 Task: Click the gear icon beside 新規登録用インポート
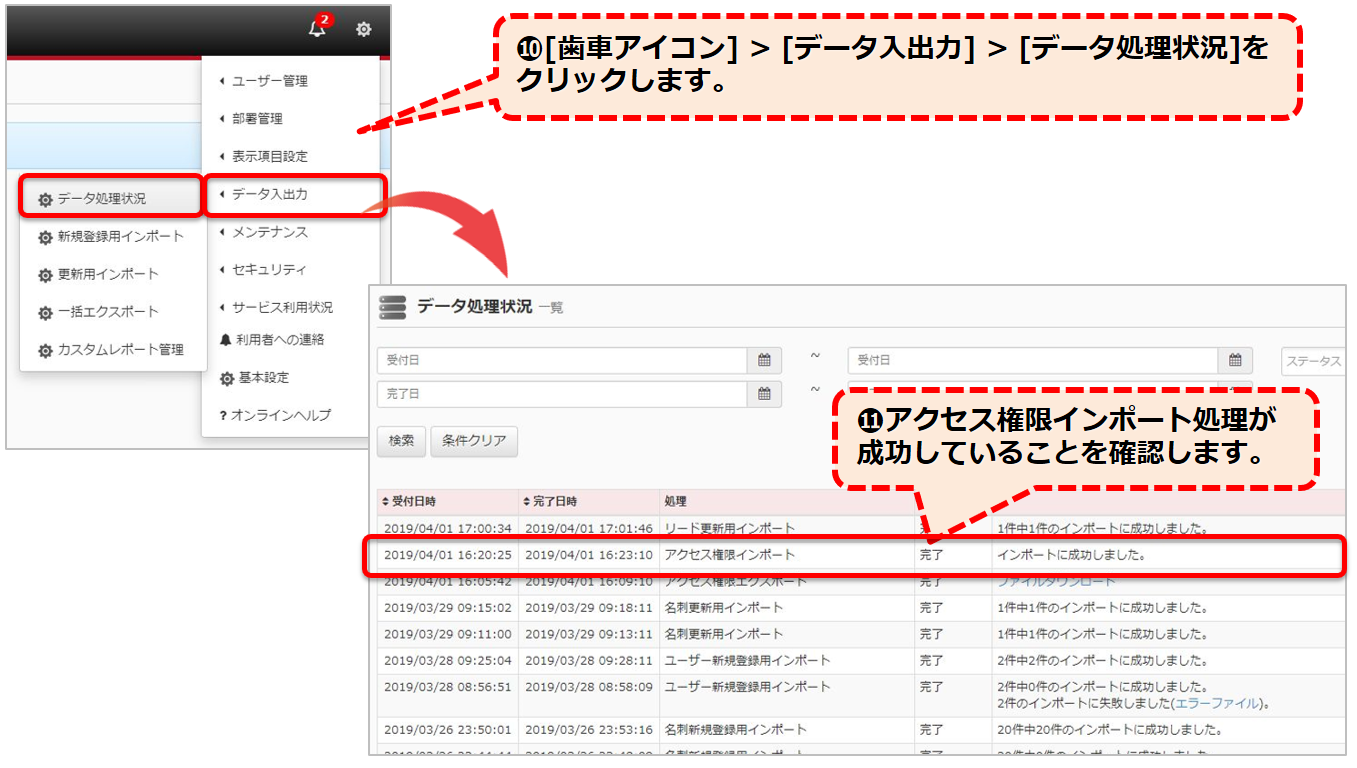pos(45,238)
